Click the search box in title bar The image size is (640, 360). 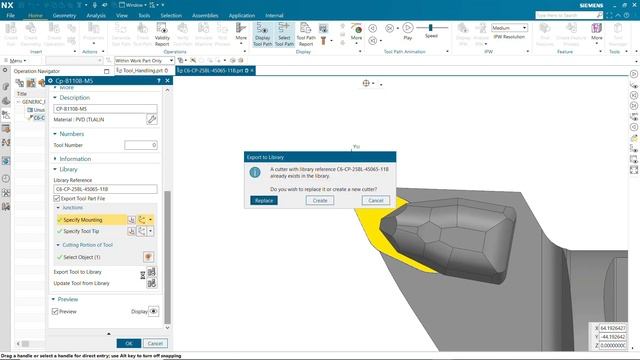coord(569,15)
